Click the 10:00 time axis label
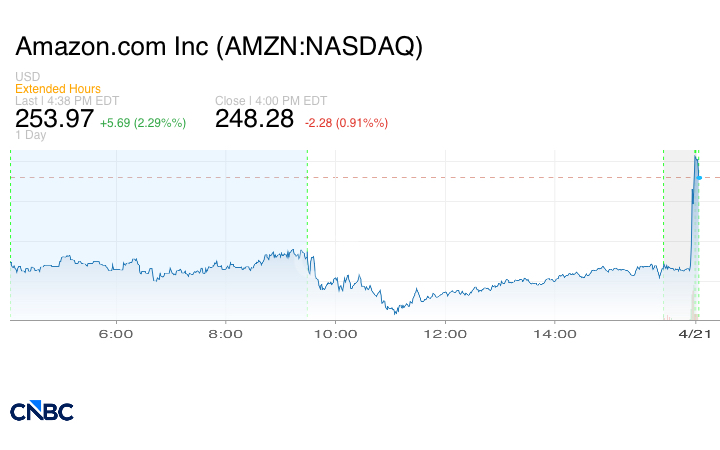The image size is (720, 450). (335, 335)
